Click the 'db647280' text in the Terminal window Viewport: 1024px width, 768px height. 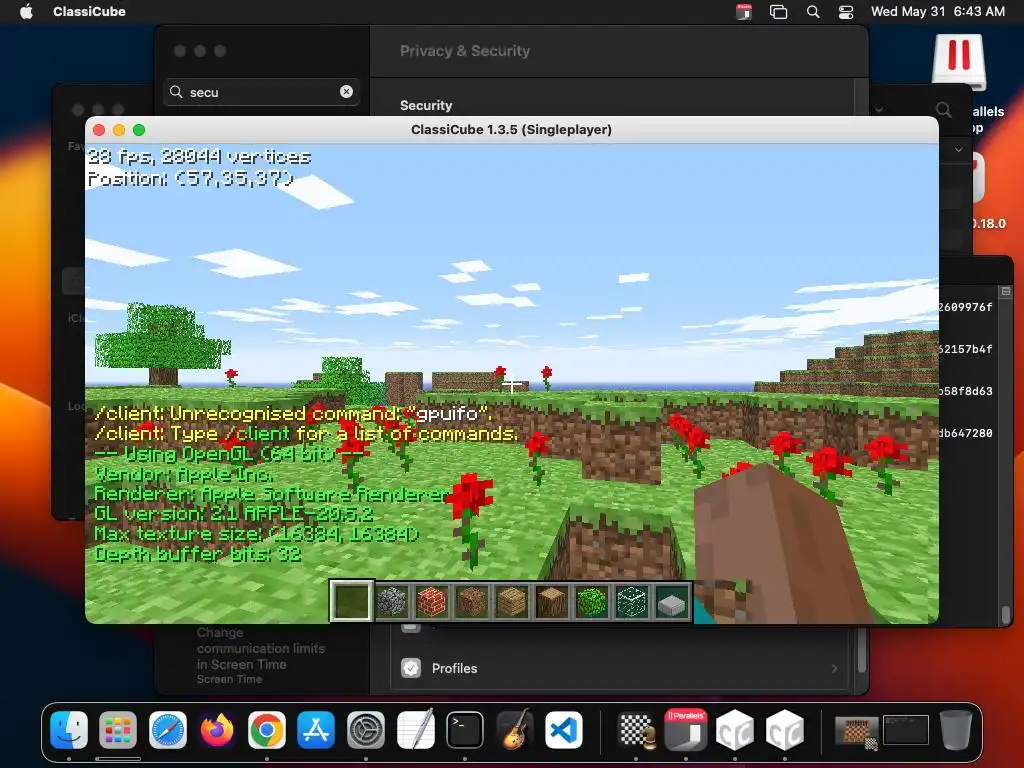coord(965,433)
